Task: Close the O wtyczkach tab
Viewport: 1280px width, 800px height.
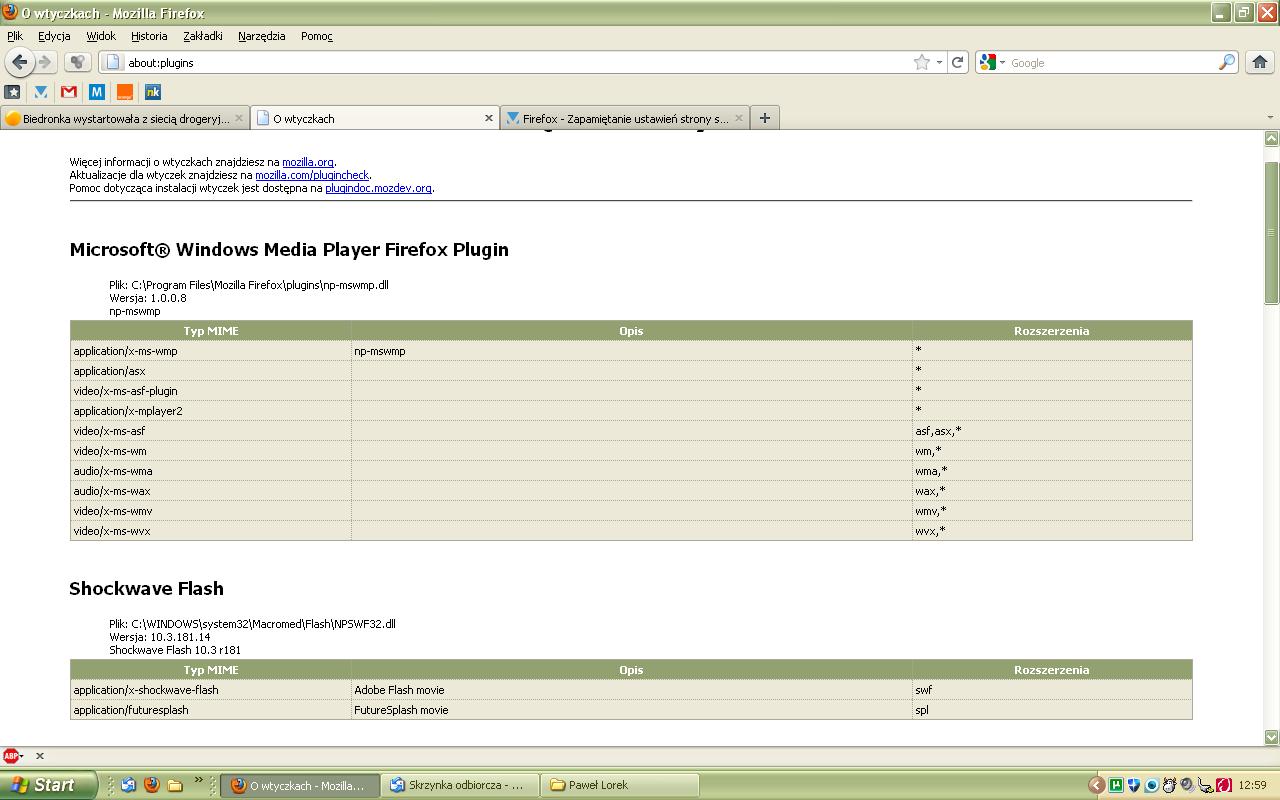Action: tap(489, 118)
